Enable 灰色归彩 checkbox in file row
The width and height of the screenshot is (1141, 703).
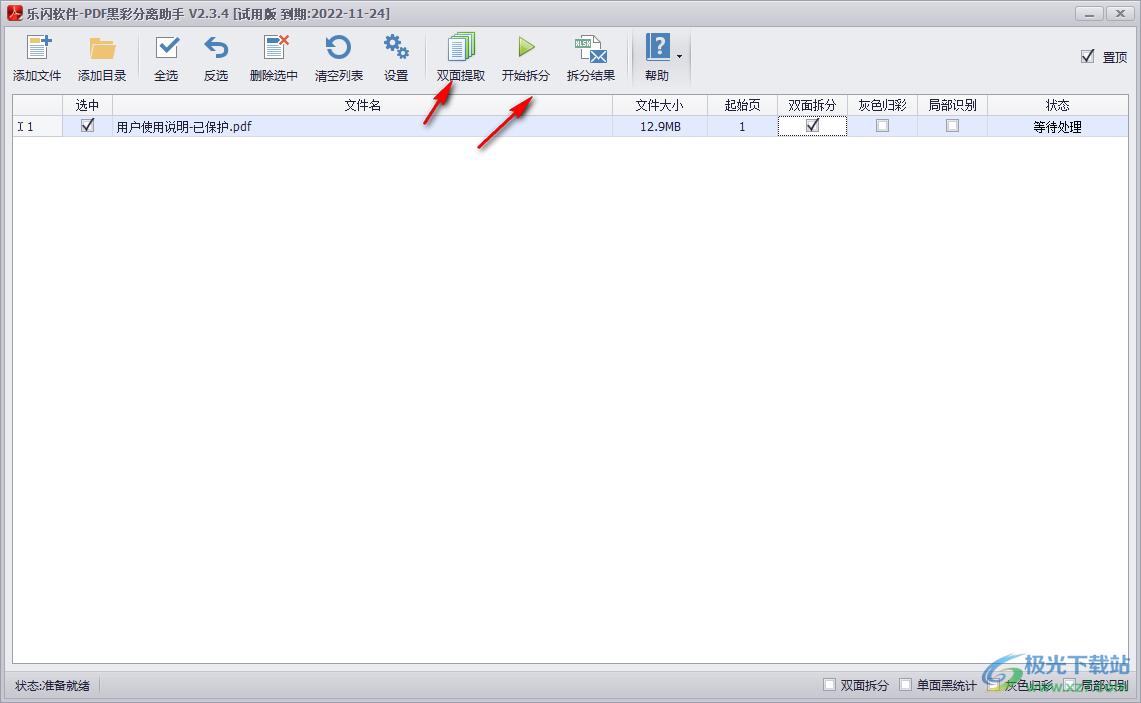882,126
